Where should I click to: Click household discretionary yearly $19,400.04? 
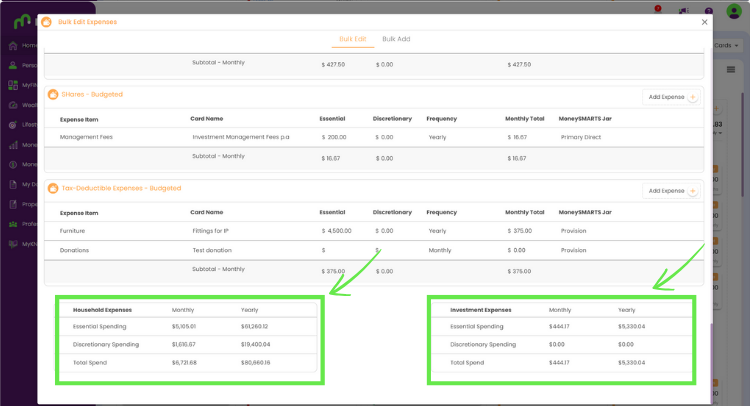(x=255, y=344)
